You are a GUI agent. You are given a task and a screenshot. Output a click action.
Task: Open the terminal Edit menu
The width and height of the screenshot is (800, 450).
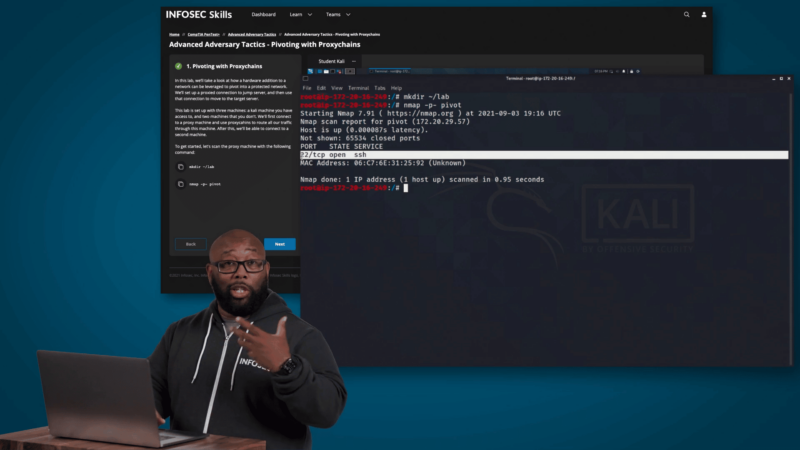(321, 88)
